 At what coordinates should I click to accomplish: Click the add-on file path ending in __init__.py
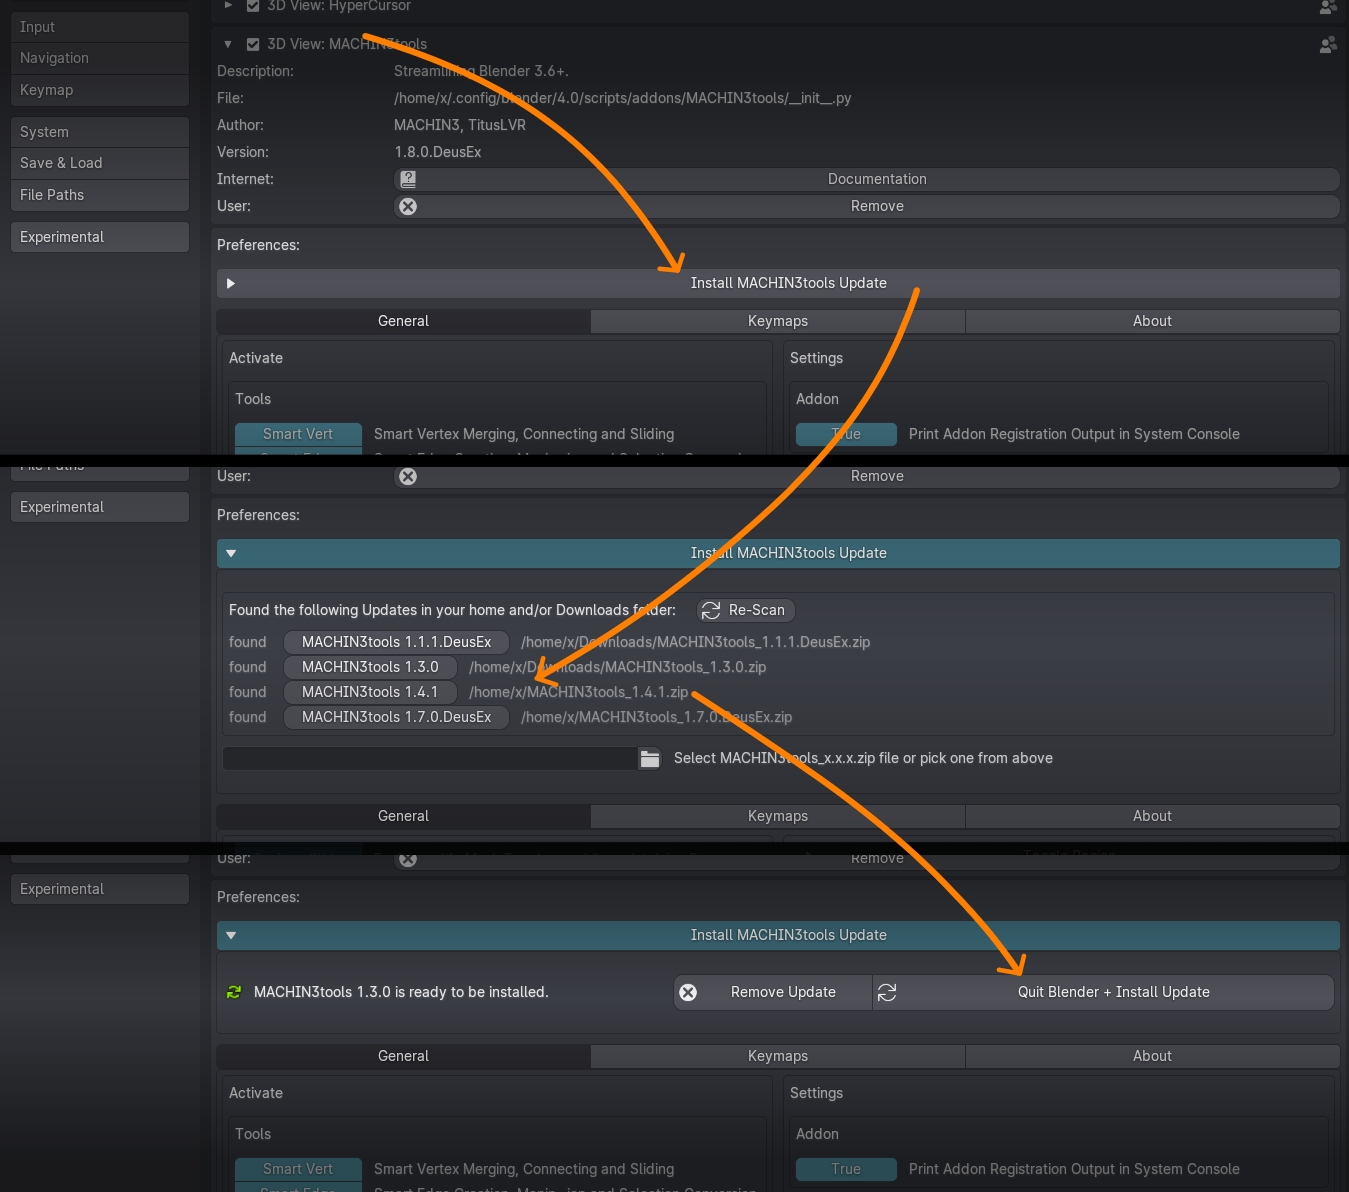tap(623, 98)
